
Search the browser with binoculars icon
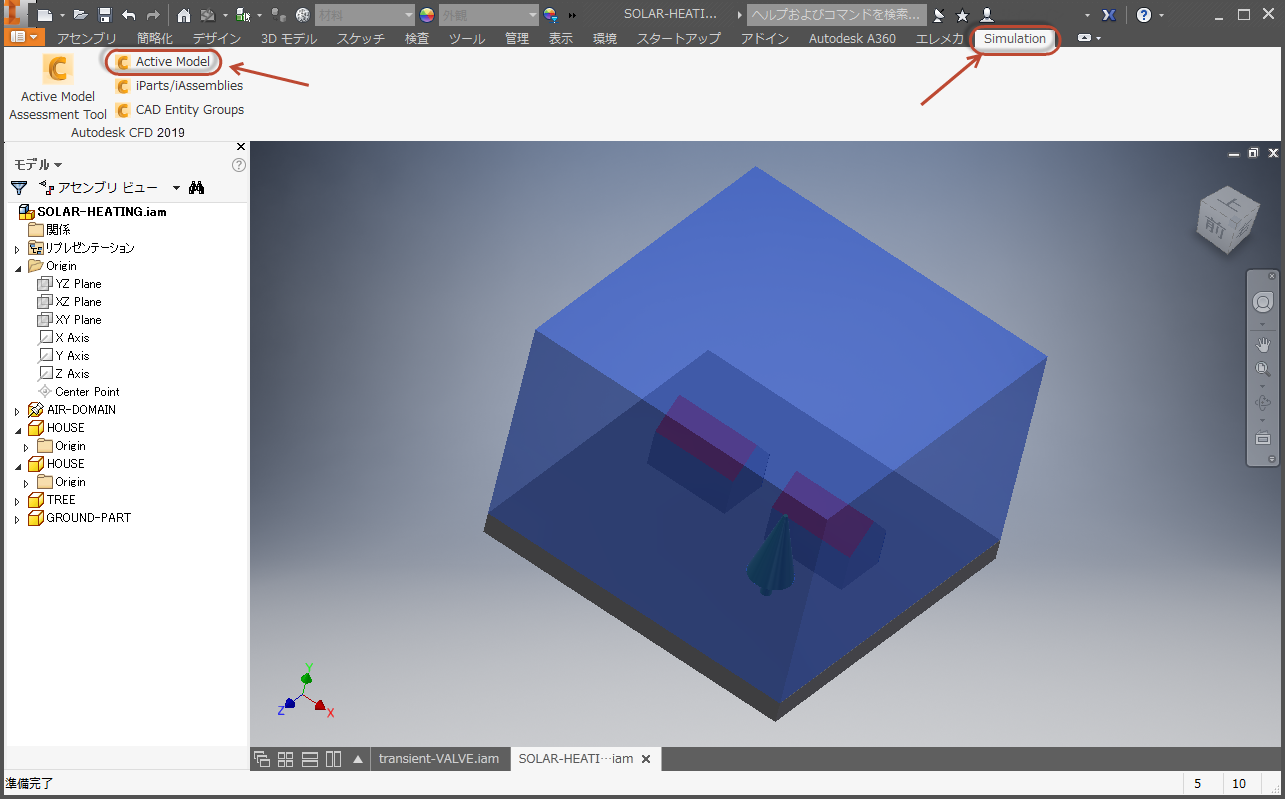tap(197, 187)
